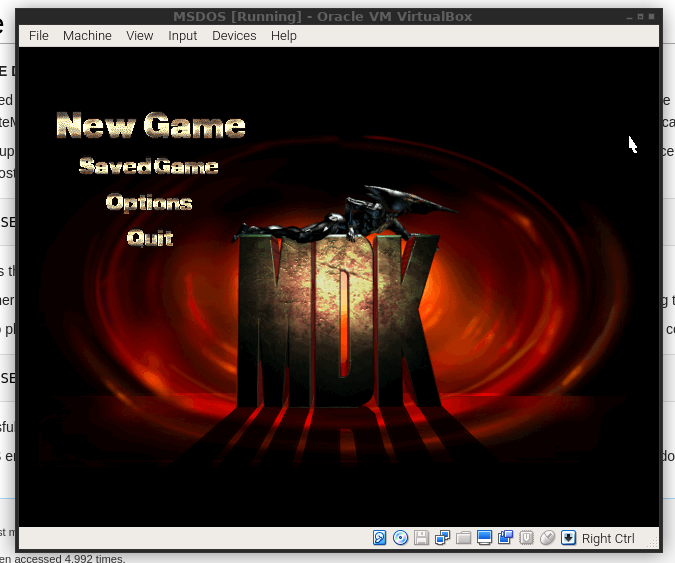The height and width of the screenshot is (563, 675).
Task: Click the hard disk activity icon
Action: pos(379,538)
